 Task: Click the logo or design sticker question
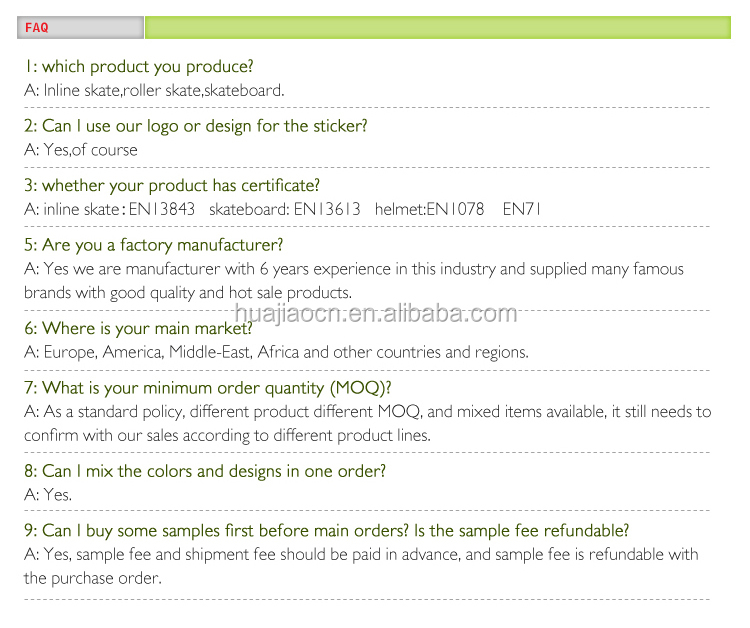coord(196,126)
